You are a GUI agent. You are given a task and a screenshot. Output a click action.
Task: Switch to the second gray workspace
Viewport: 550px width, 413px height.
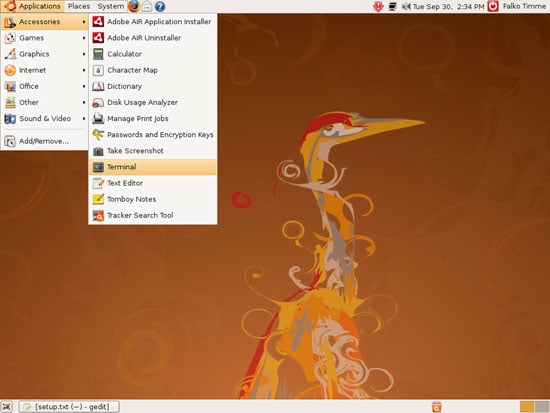coord(542,407)
